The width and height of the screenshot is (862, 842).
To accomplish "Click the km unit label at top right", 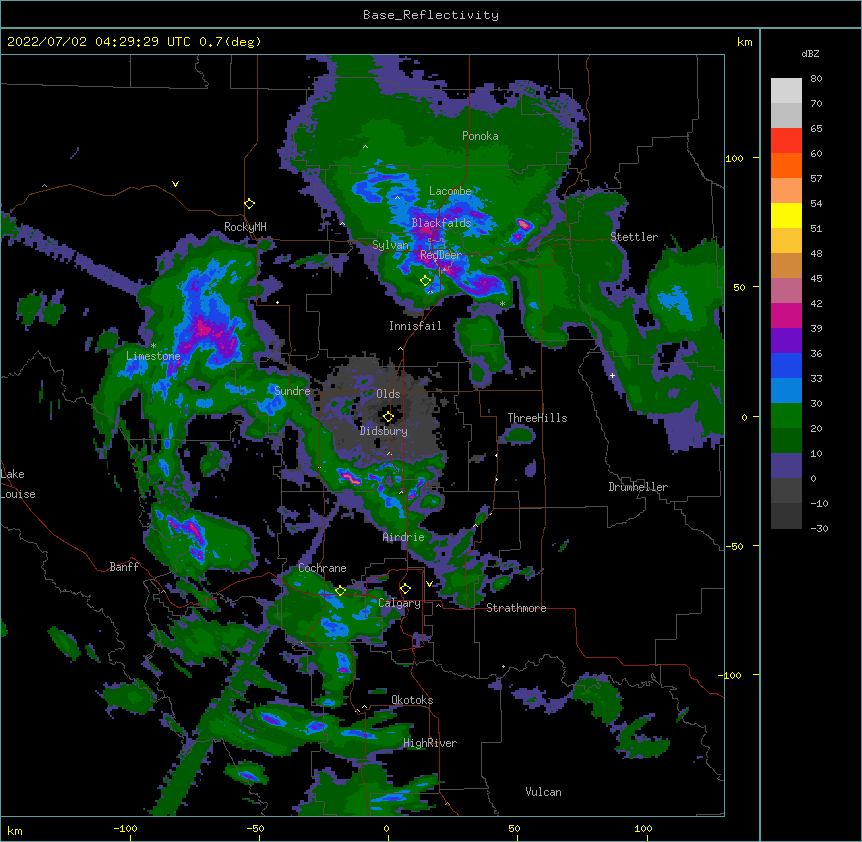I will point(745,42).
